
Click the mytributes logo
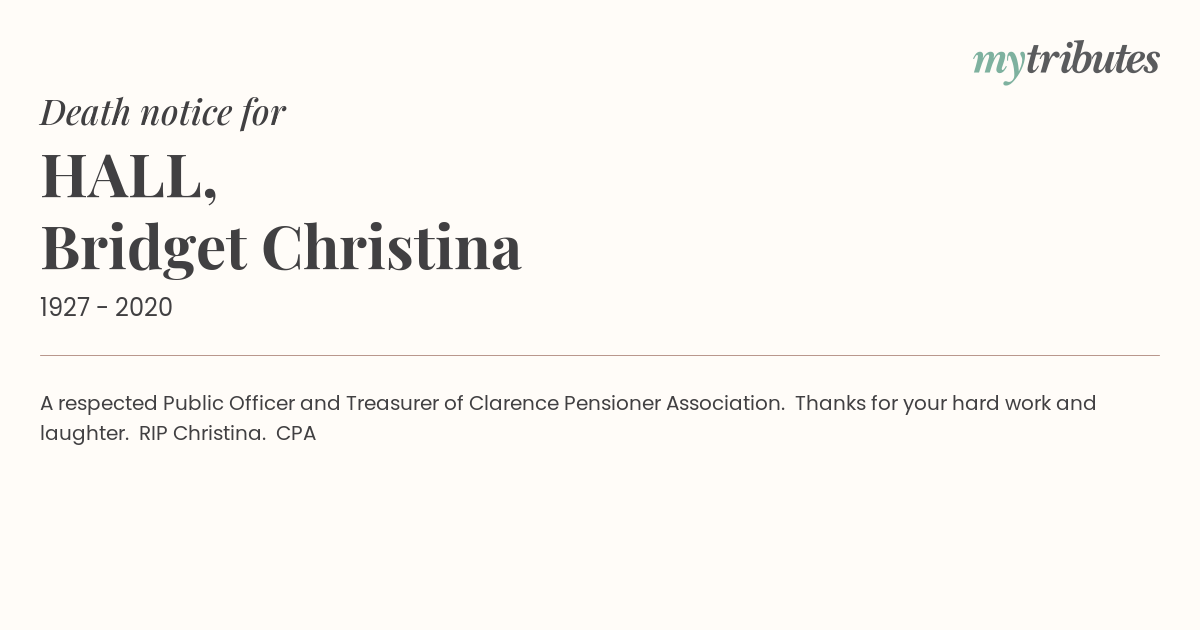click(x=1066, y=61)
